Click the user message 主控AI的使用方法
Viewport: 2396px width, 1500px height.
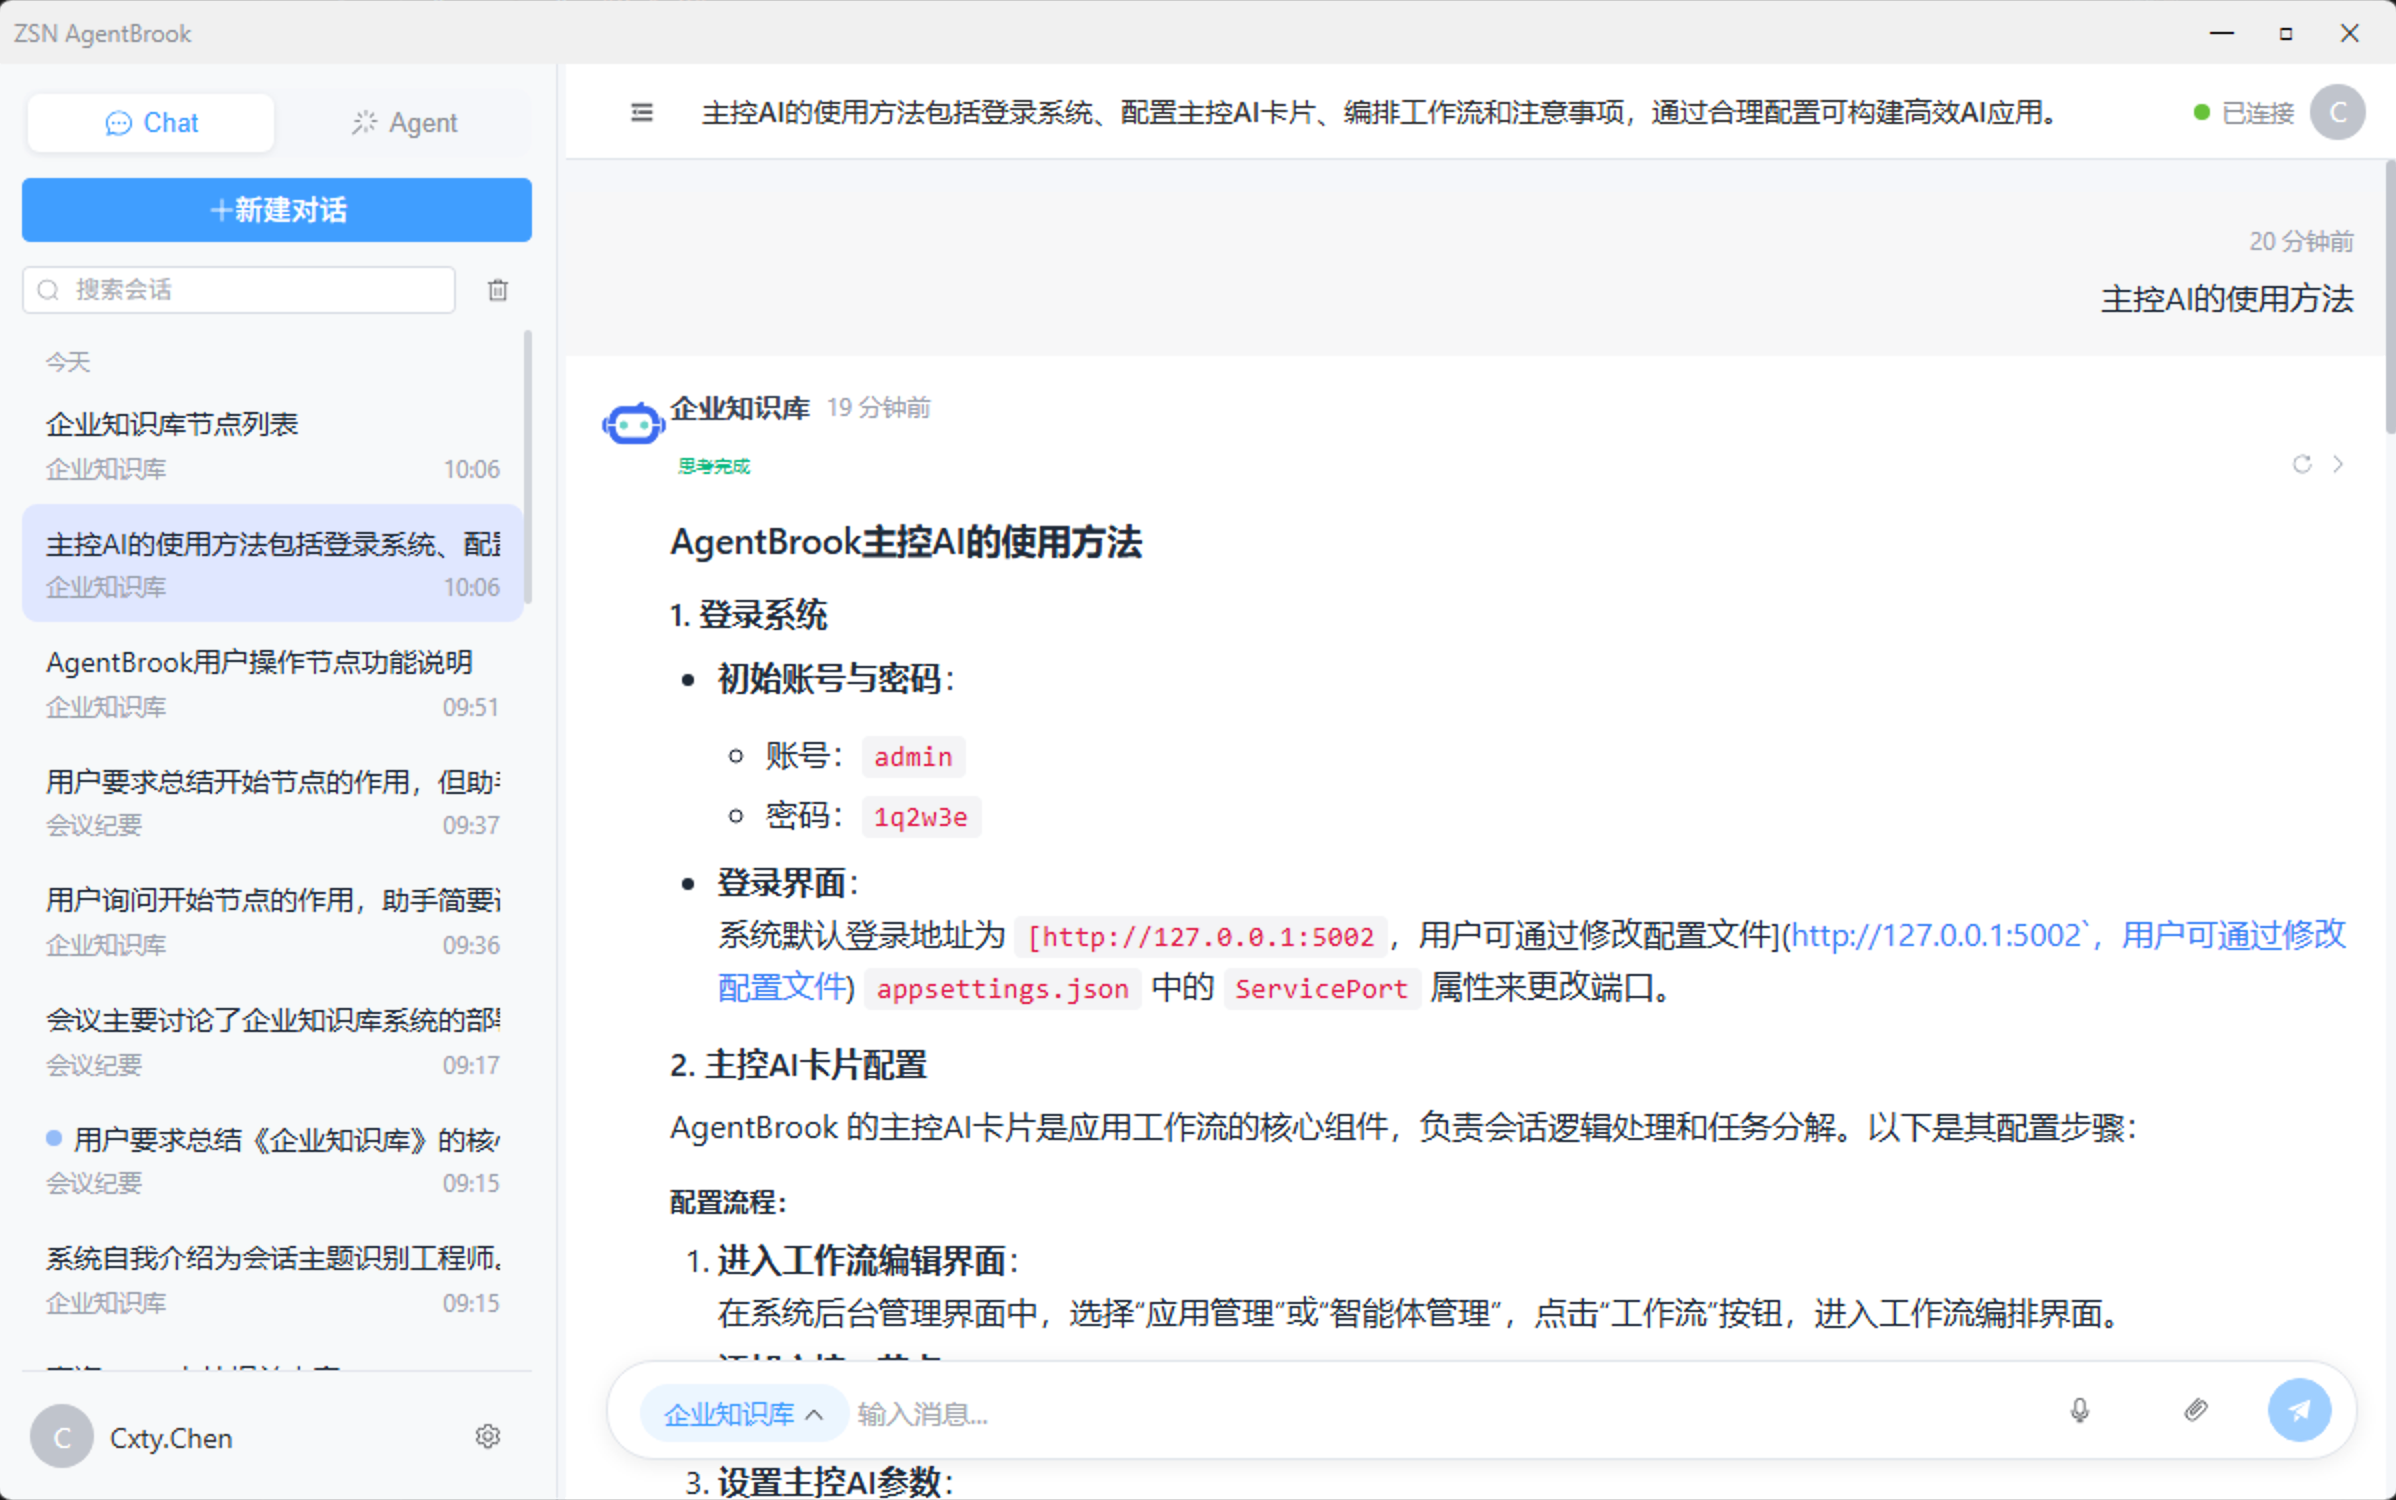[x=2227, y=299]
